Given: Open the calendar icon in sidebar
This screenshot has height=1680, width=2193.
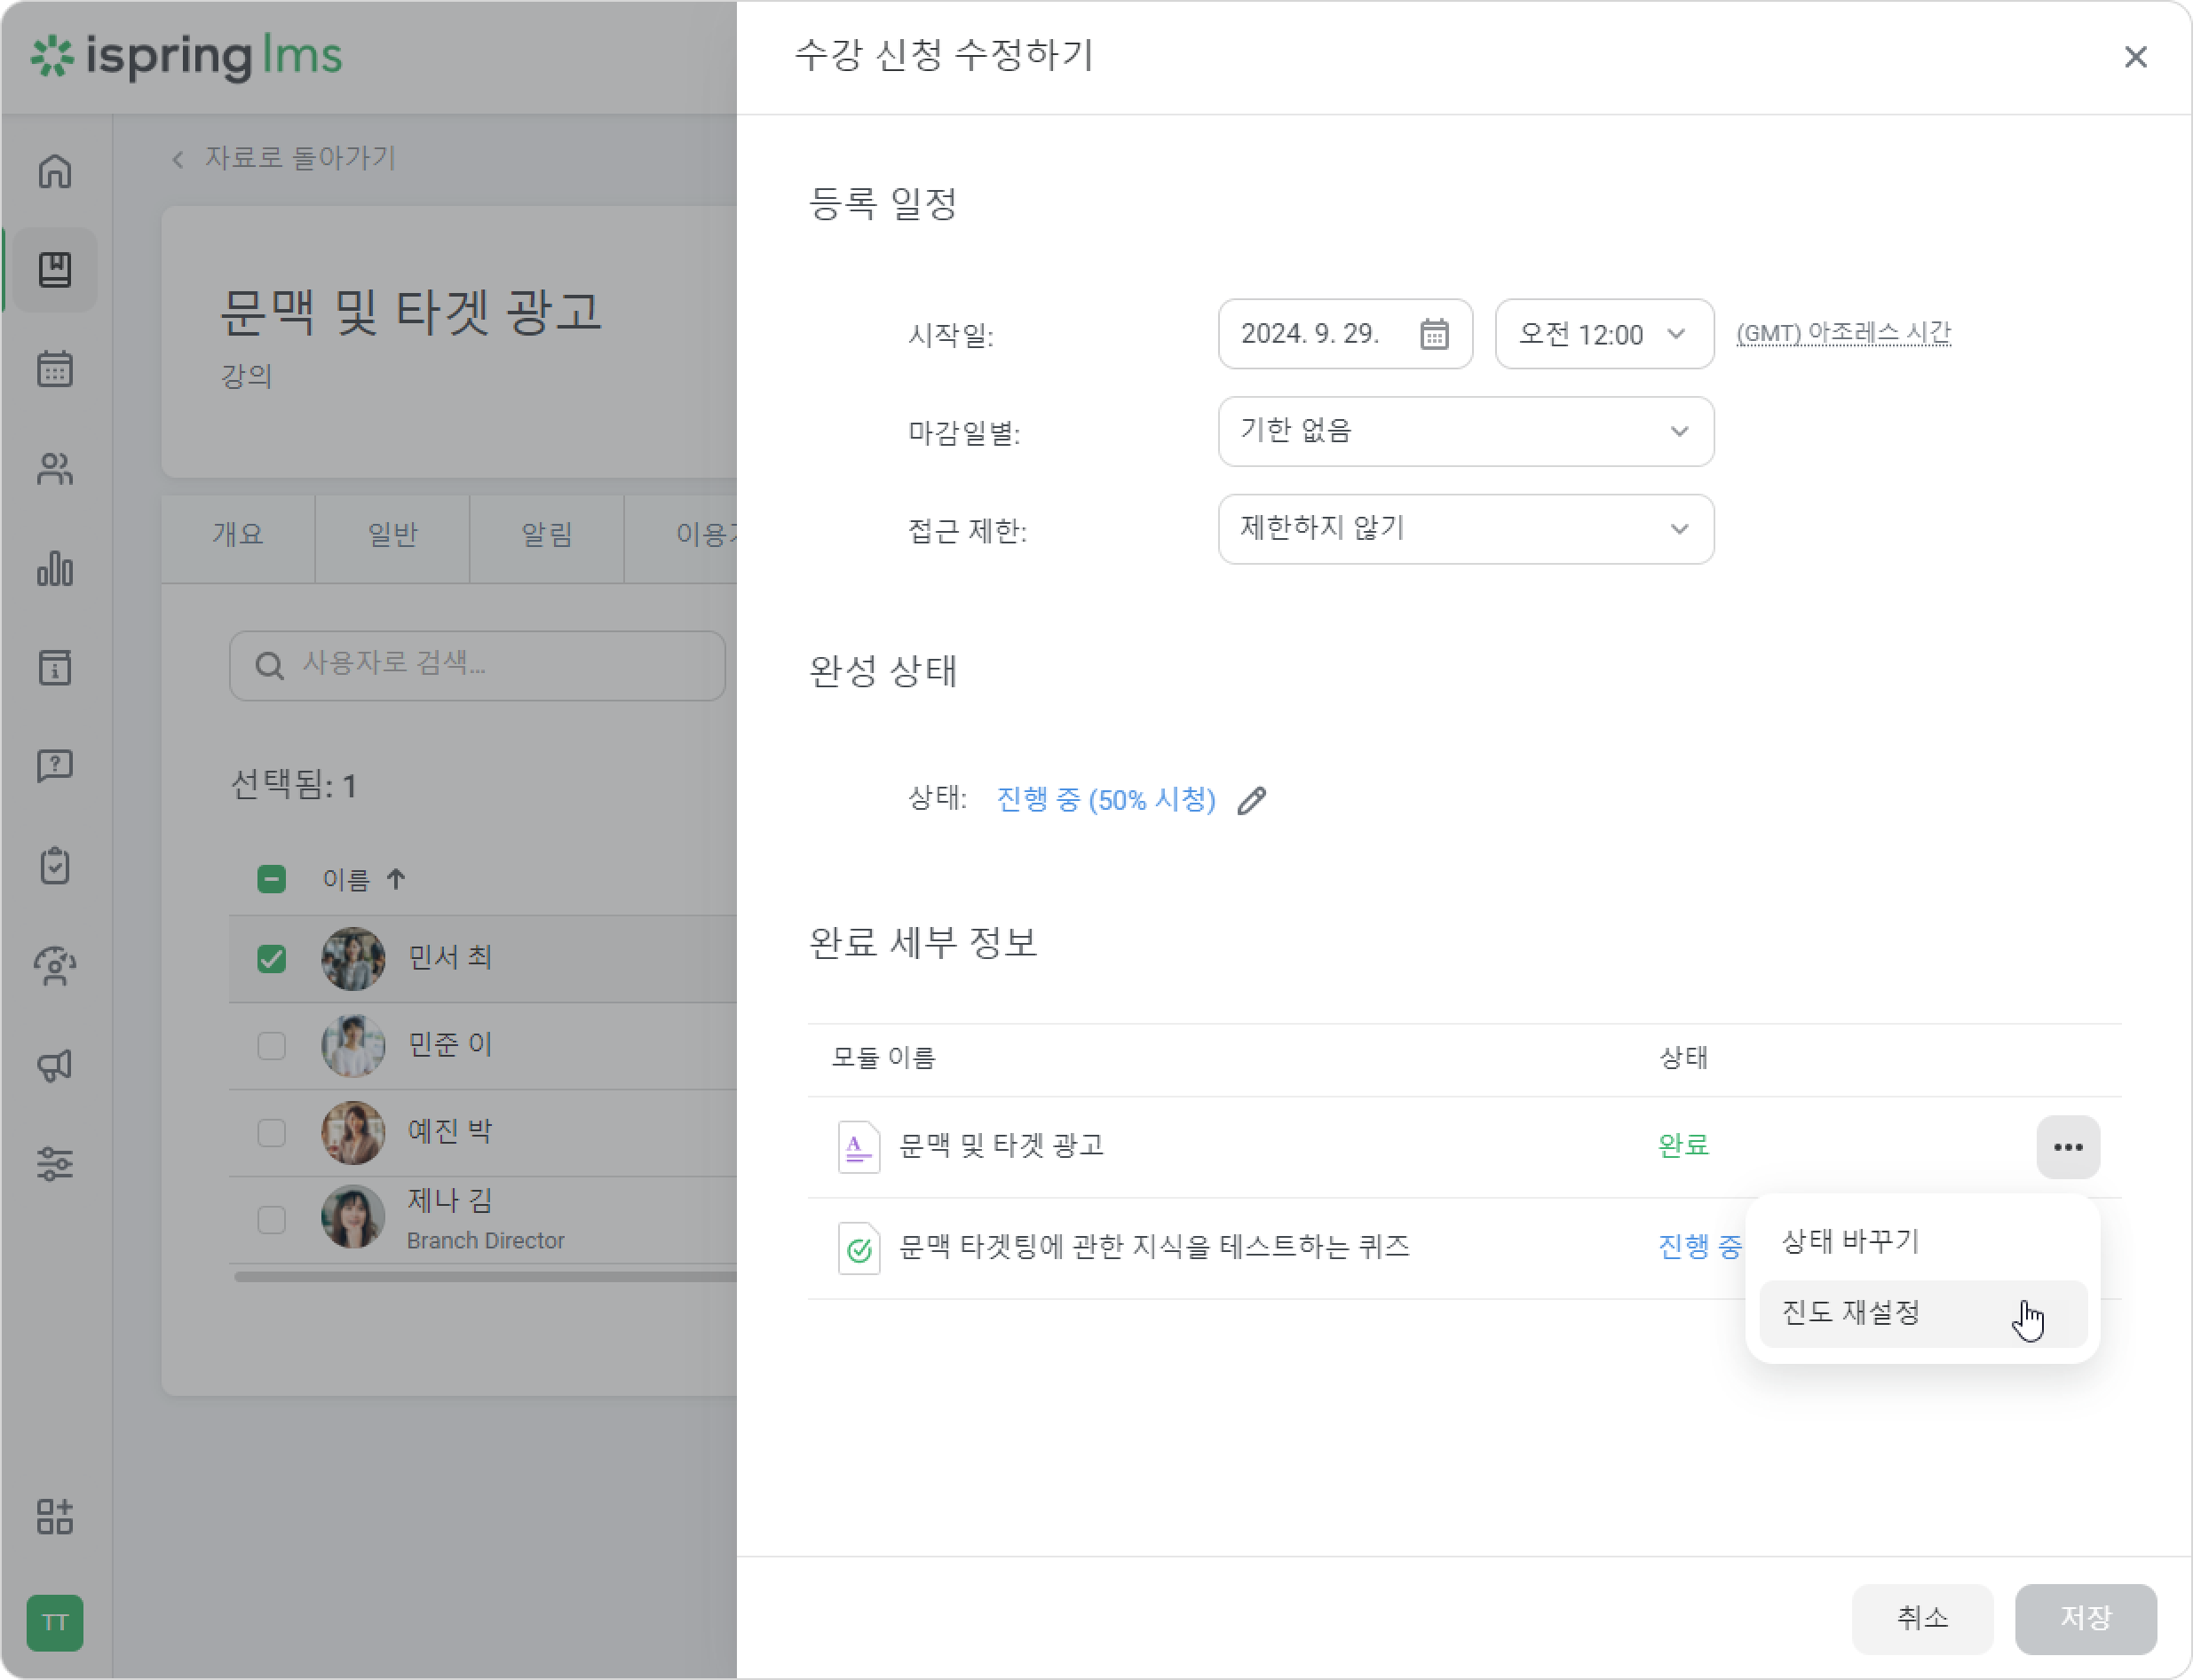Looking at the screenshot, I should pos(55,369).
